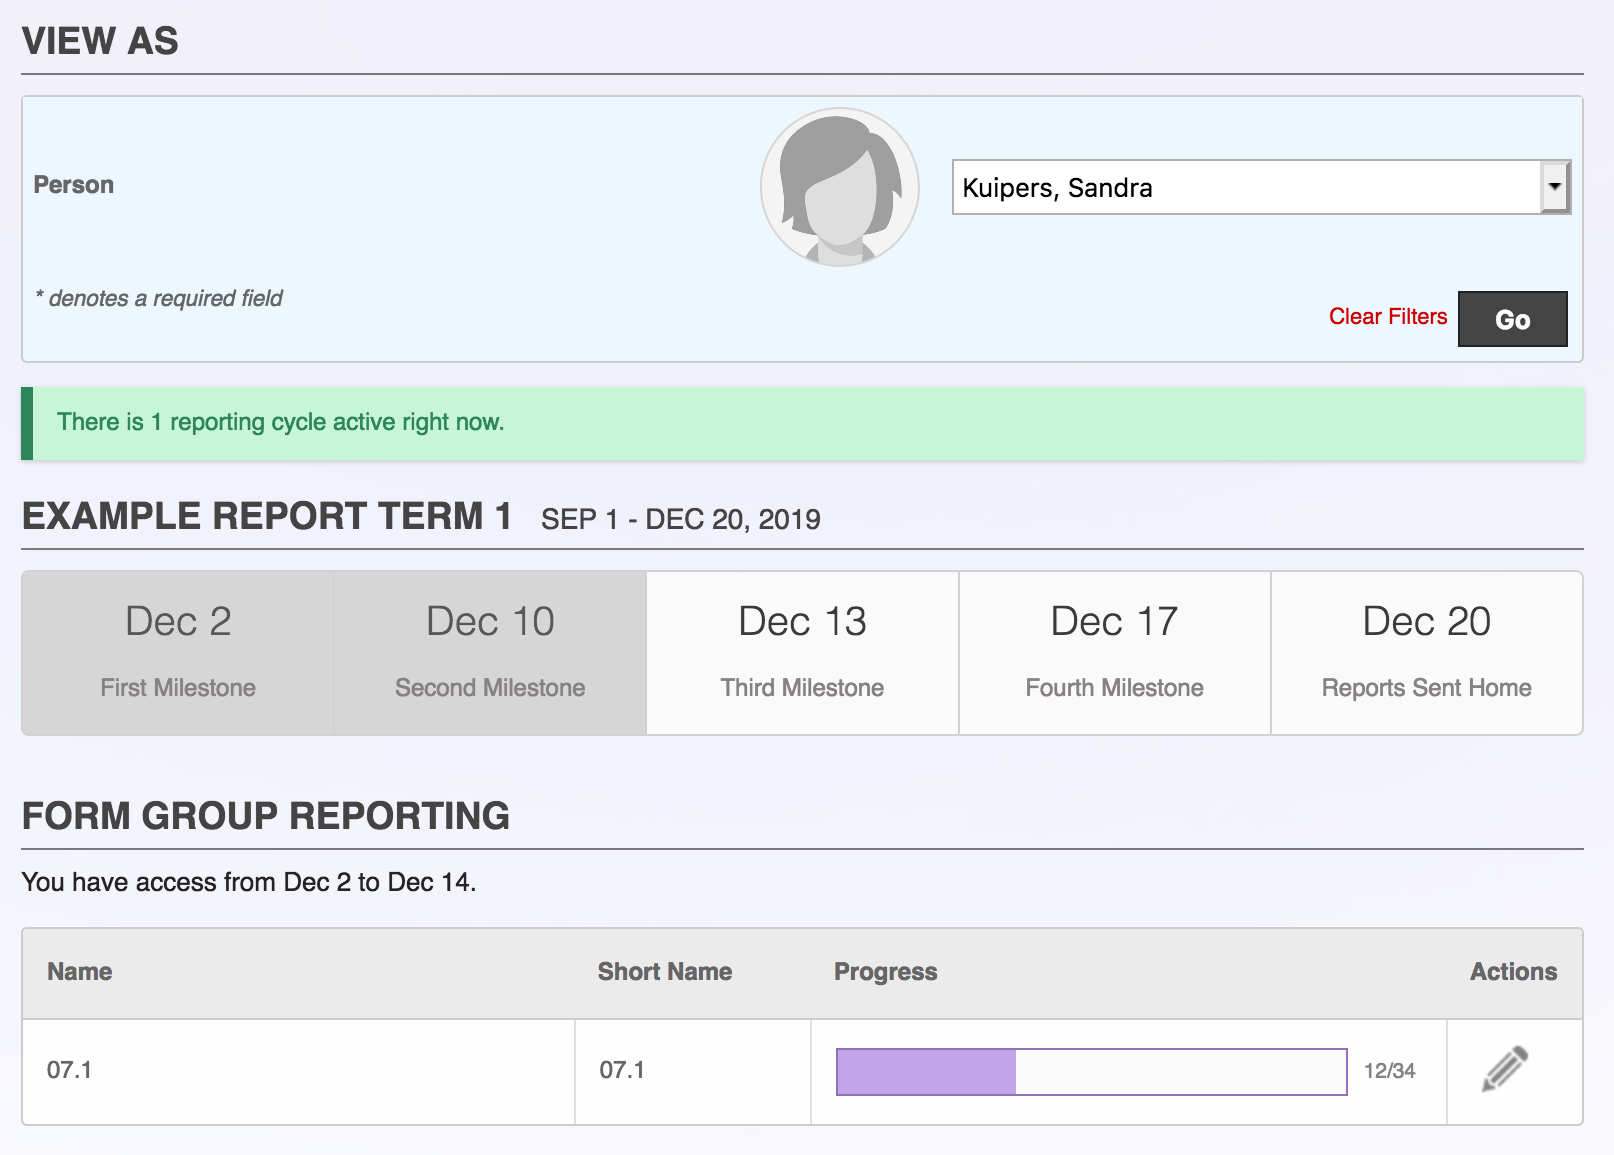Click the Clear Filters link
The image size is (1614, 1155).
tap(1387, 317)
